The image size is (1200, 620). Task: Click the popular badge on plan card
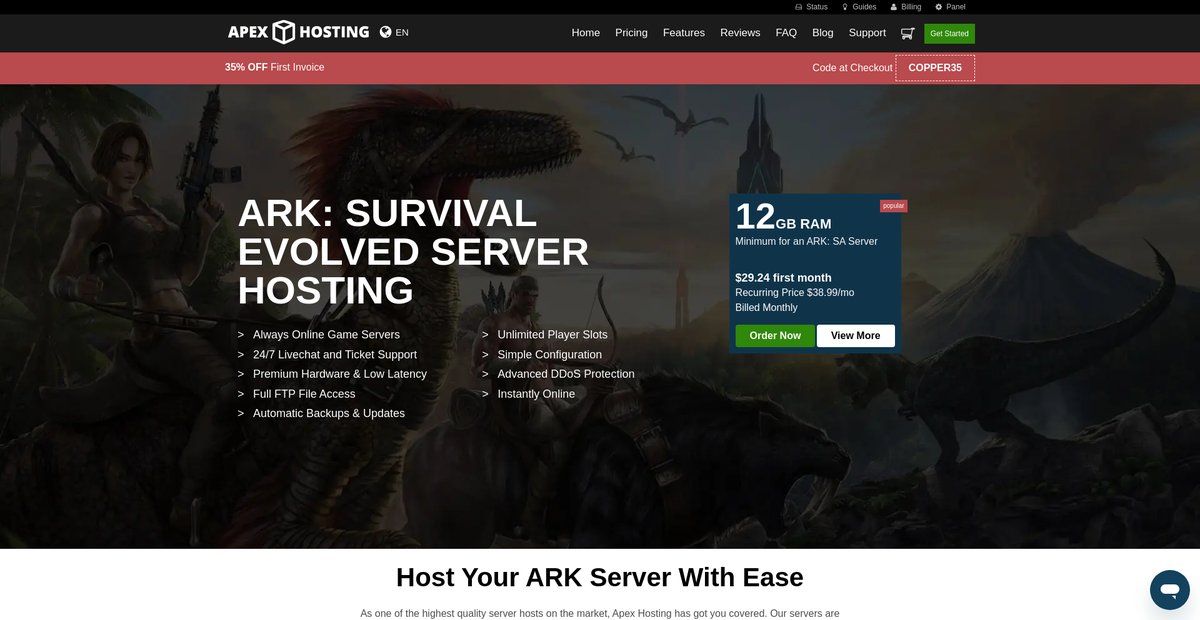tap(893, 206)
